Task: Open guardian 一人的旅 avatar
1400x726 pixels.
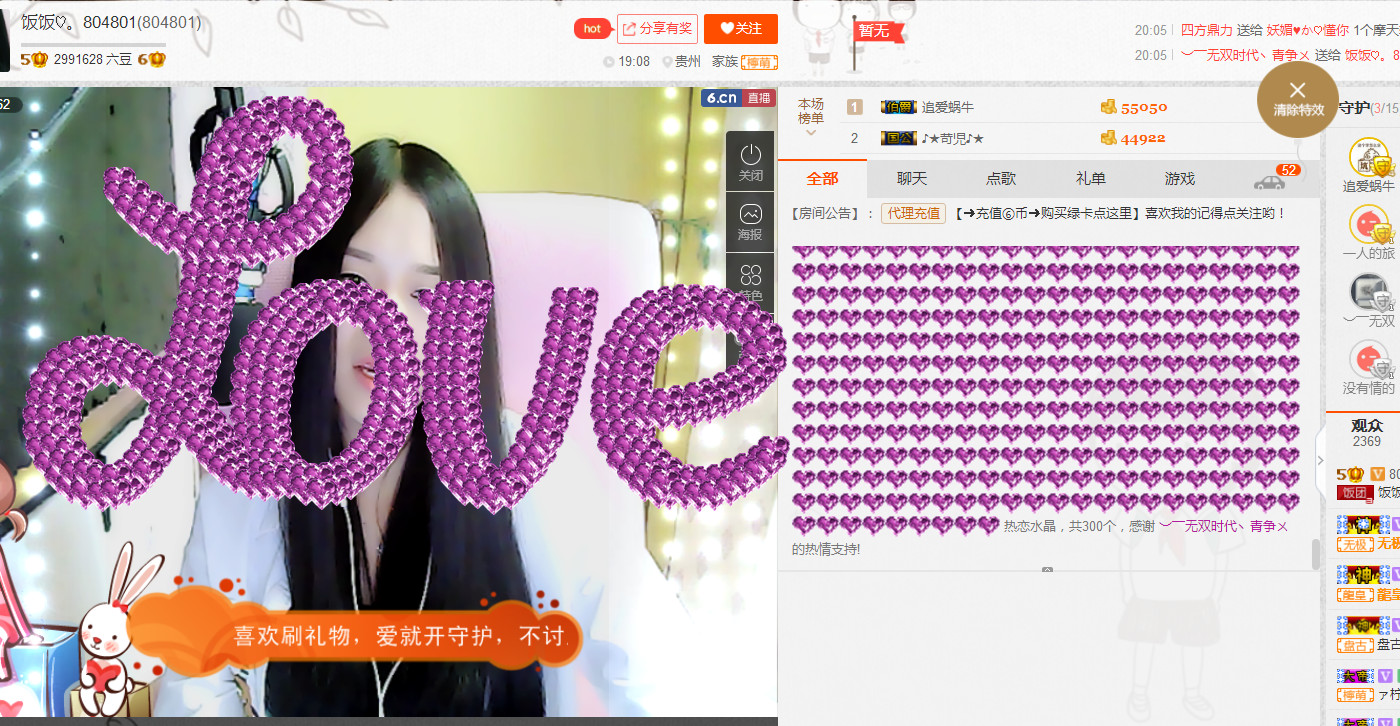Action: click(1369, 224)
